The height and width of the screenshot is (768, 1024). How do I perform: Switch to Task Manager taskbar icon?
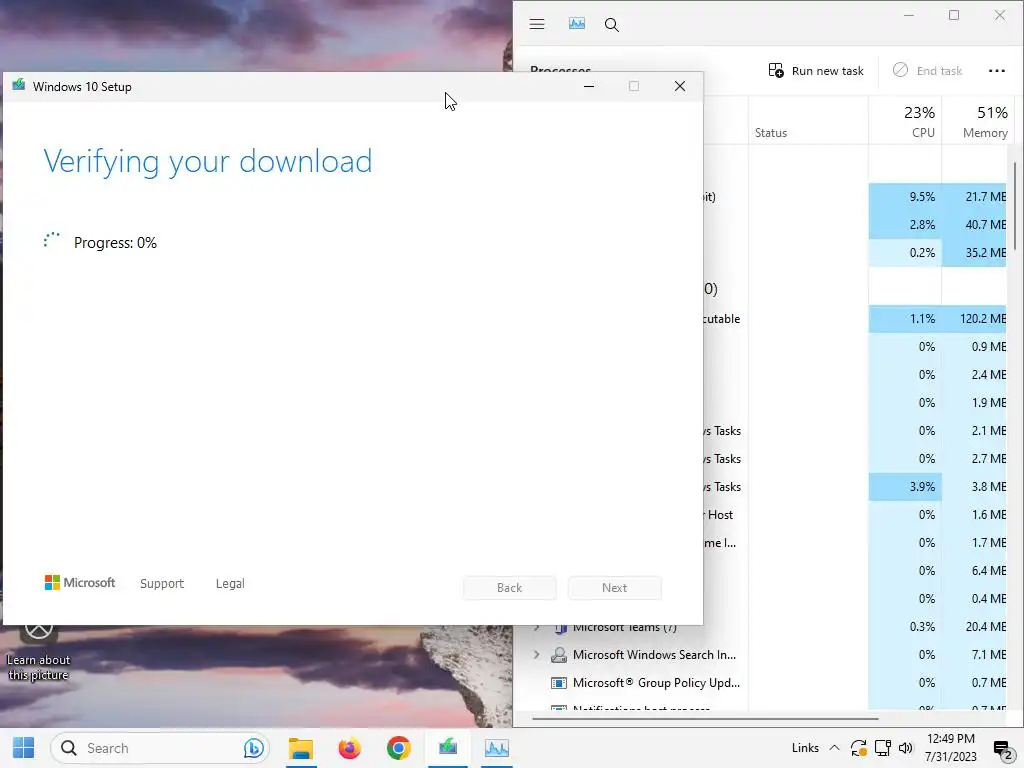coord(496,748)
